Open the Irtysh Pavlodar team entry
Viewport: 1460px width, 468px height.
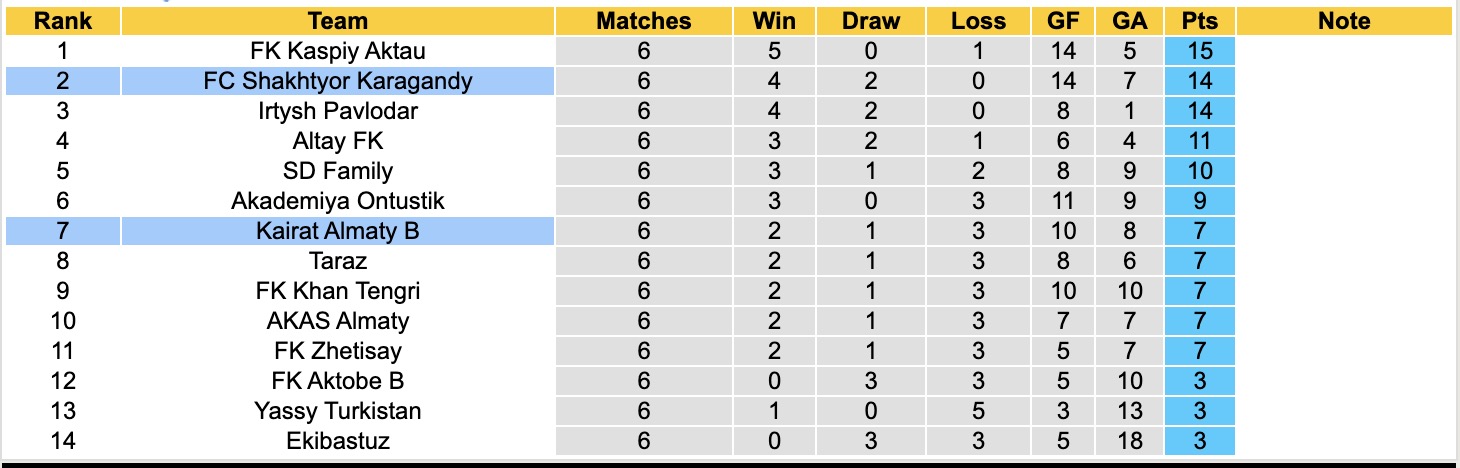click(x=338, y=111)
